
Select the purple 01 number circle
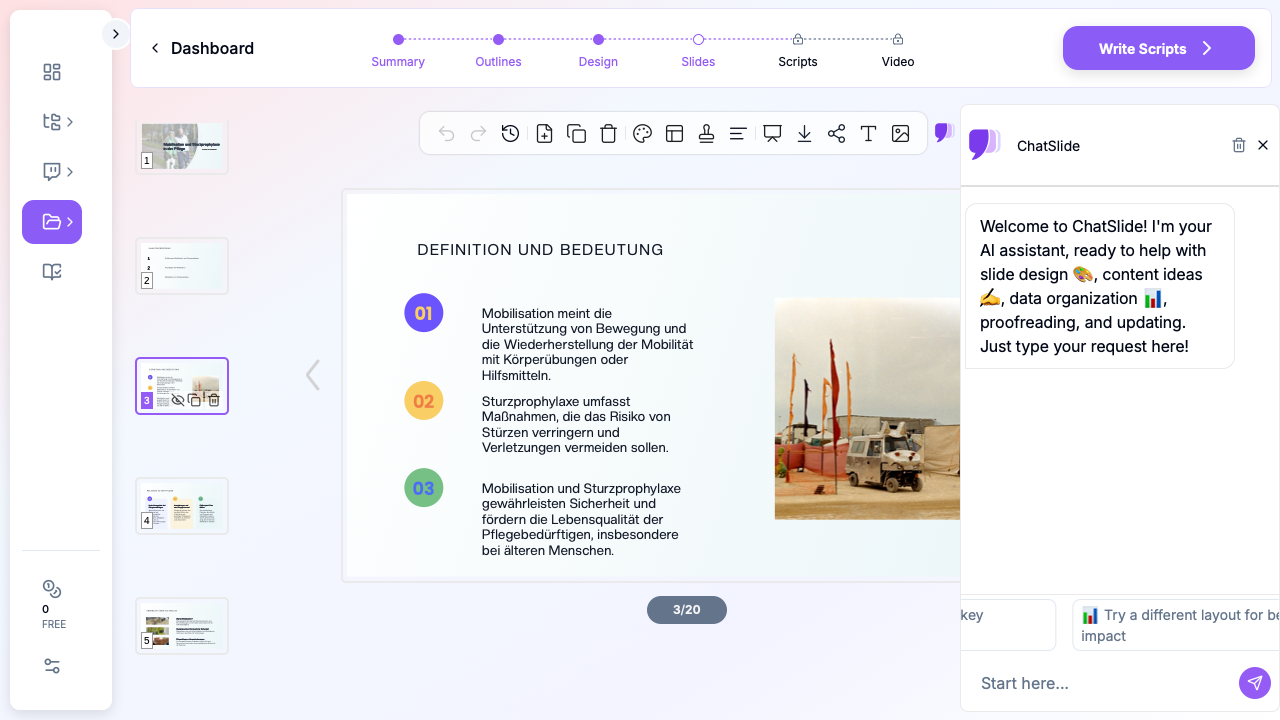coord(423,313)
